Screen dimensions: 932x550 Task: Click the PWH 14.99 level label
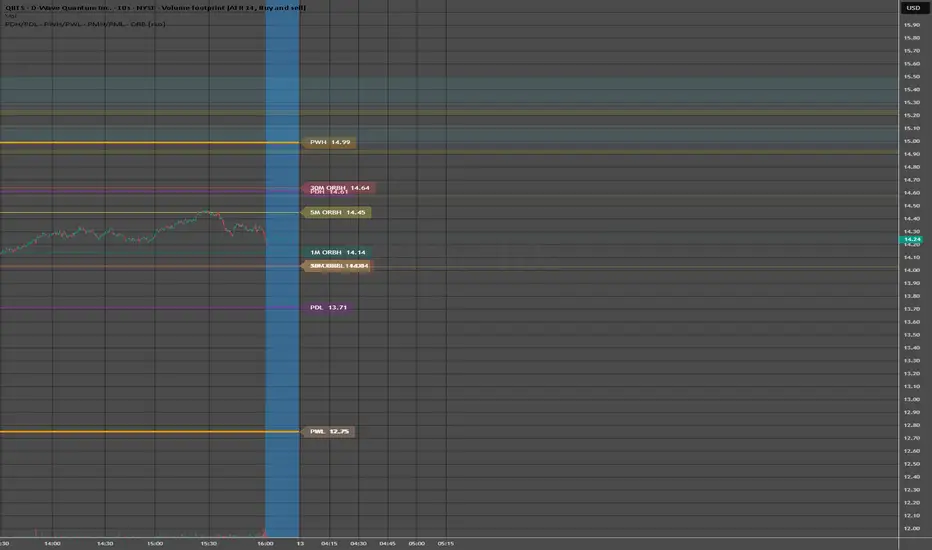[x=329, y=142]
